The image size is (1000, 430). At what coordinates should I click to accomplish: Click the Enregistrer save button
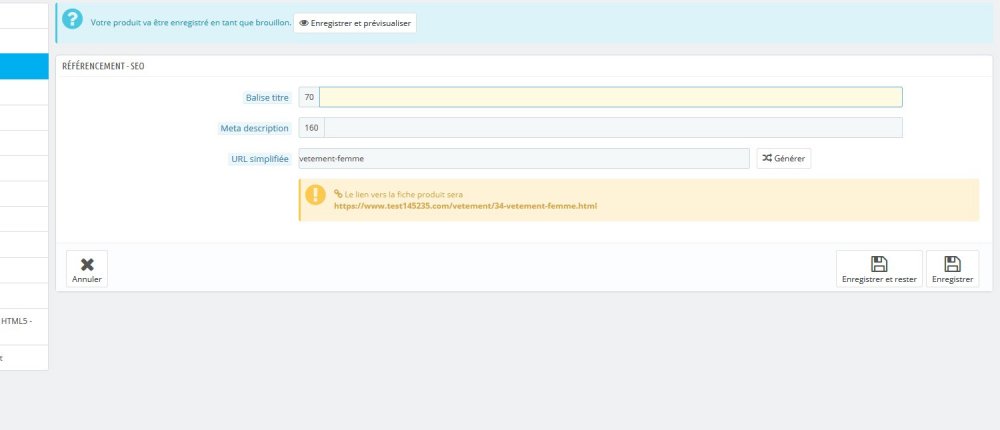pos(952,269)
